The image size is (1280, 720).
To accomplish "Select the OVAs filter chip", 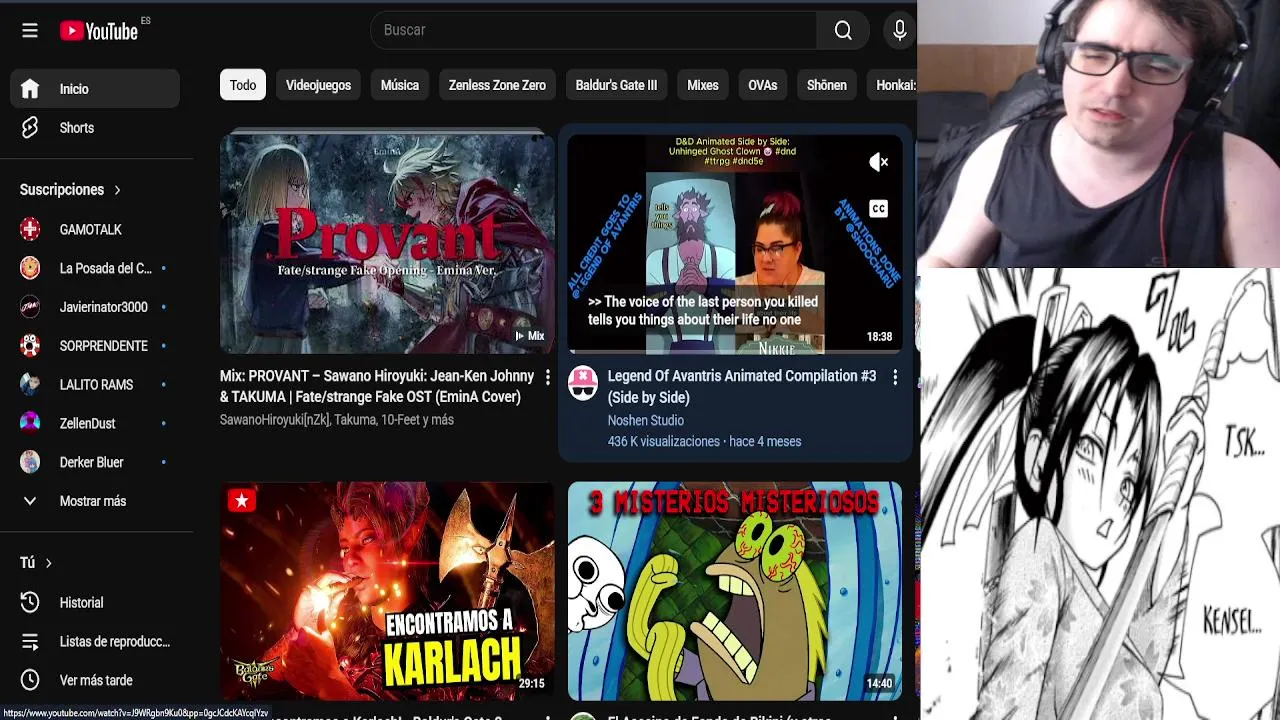I will (x=763, y=85).
